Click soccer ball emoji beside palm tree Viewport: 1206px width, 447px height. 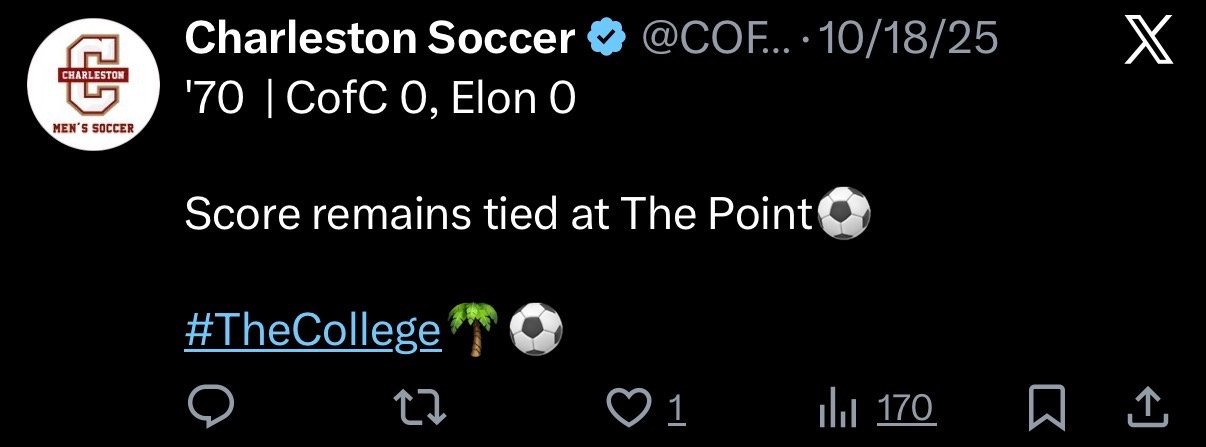coord(536,330)
